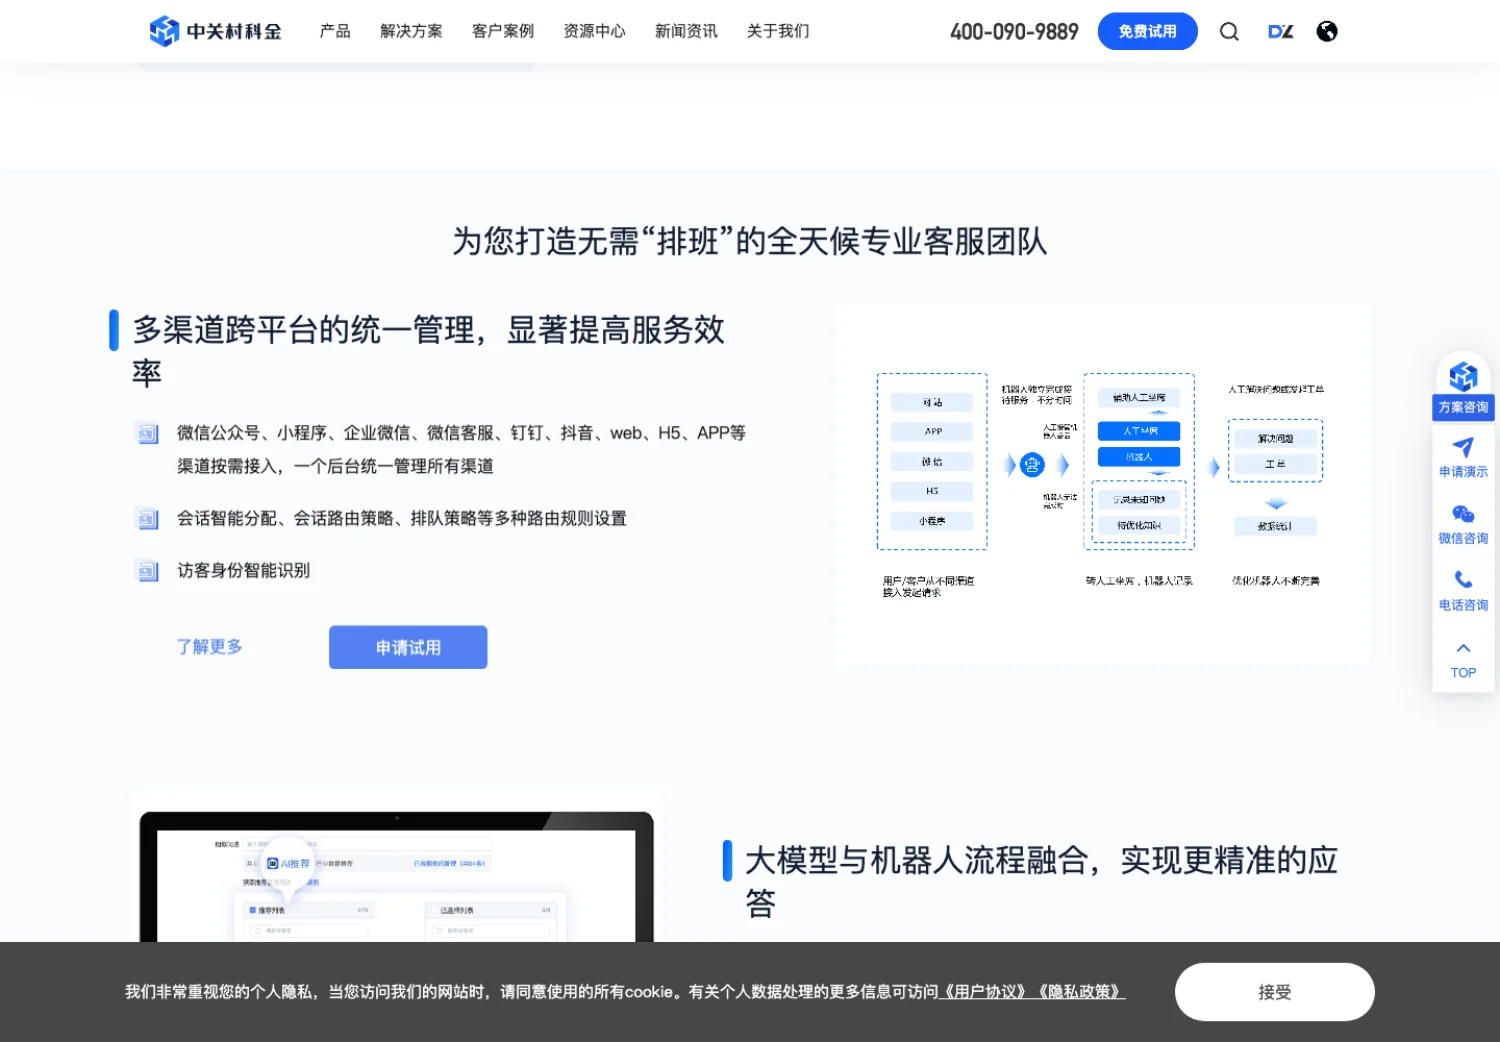Click bullet icon beside 访客身份智能识别
The width and height of the screenshot is (1500, 1042).
[147, 571]
